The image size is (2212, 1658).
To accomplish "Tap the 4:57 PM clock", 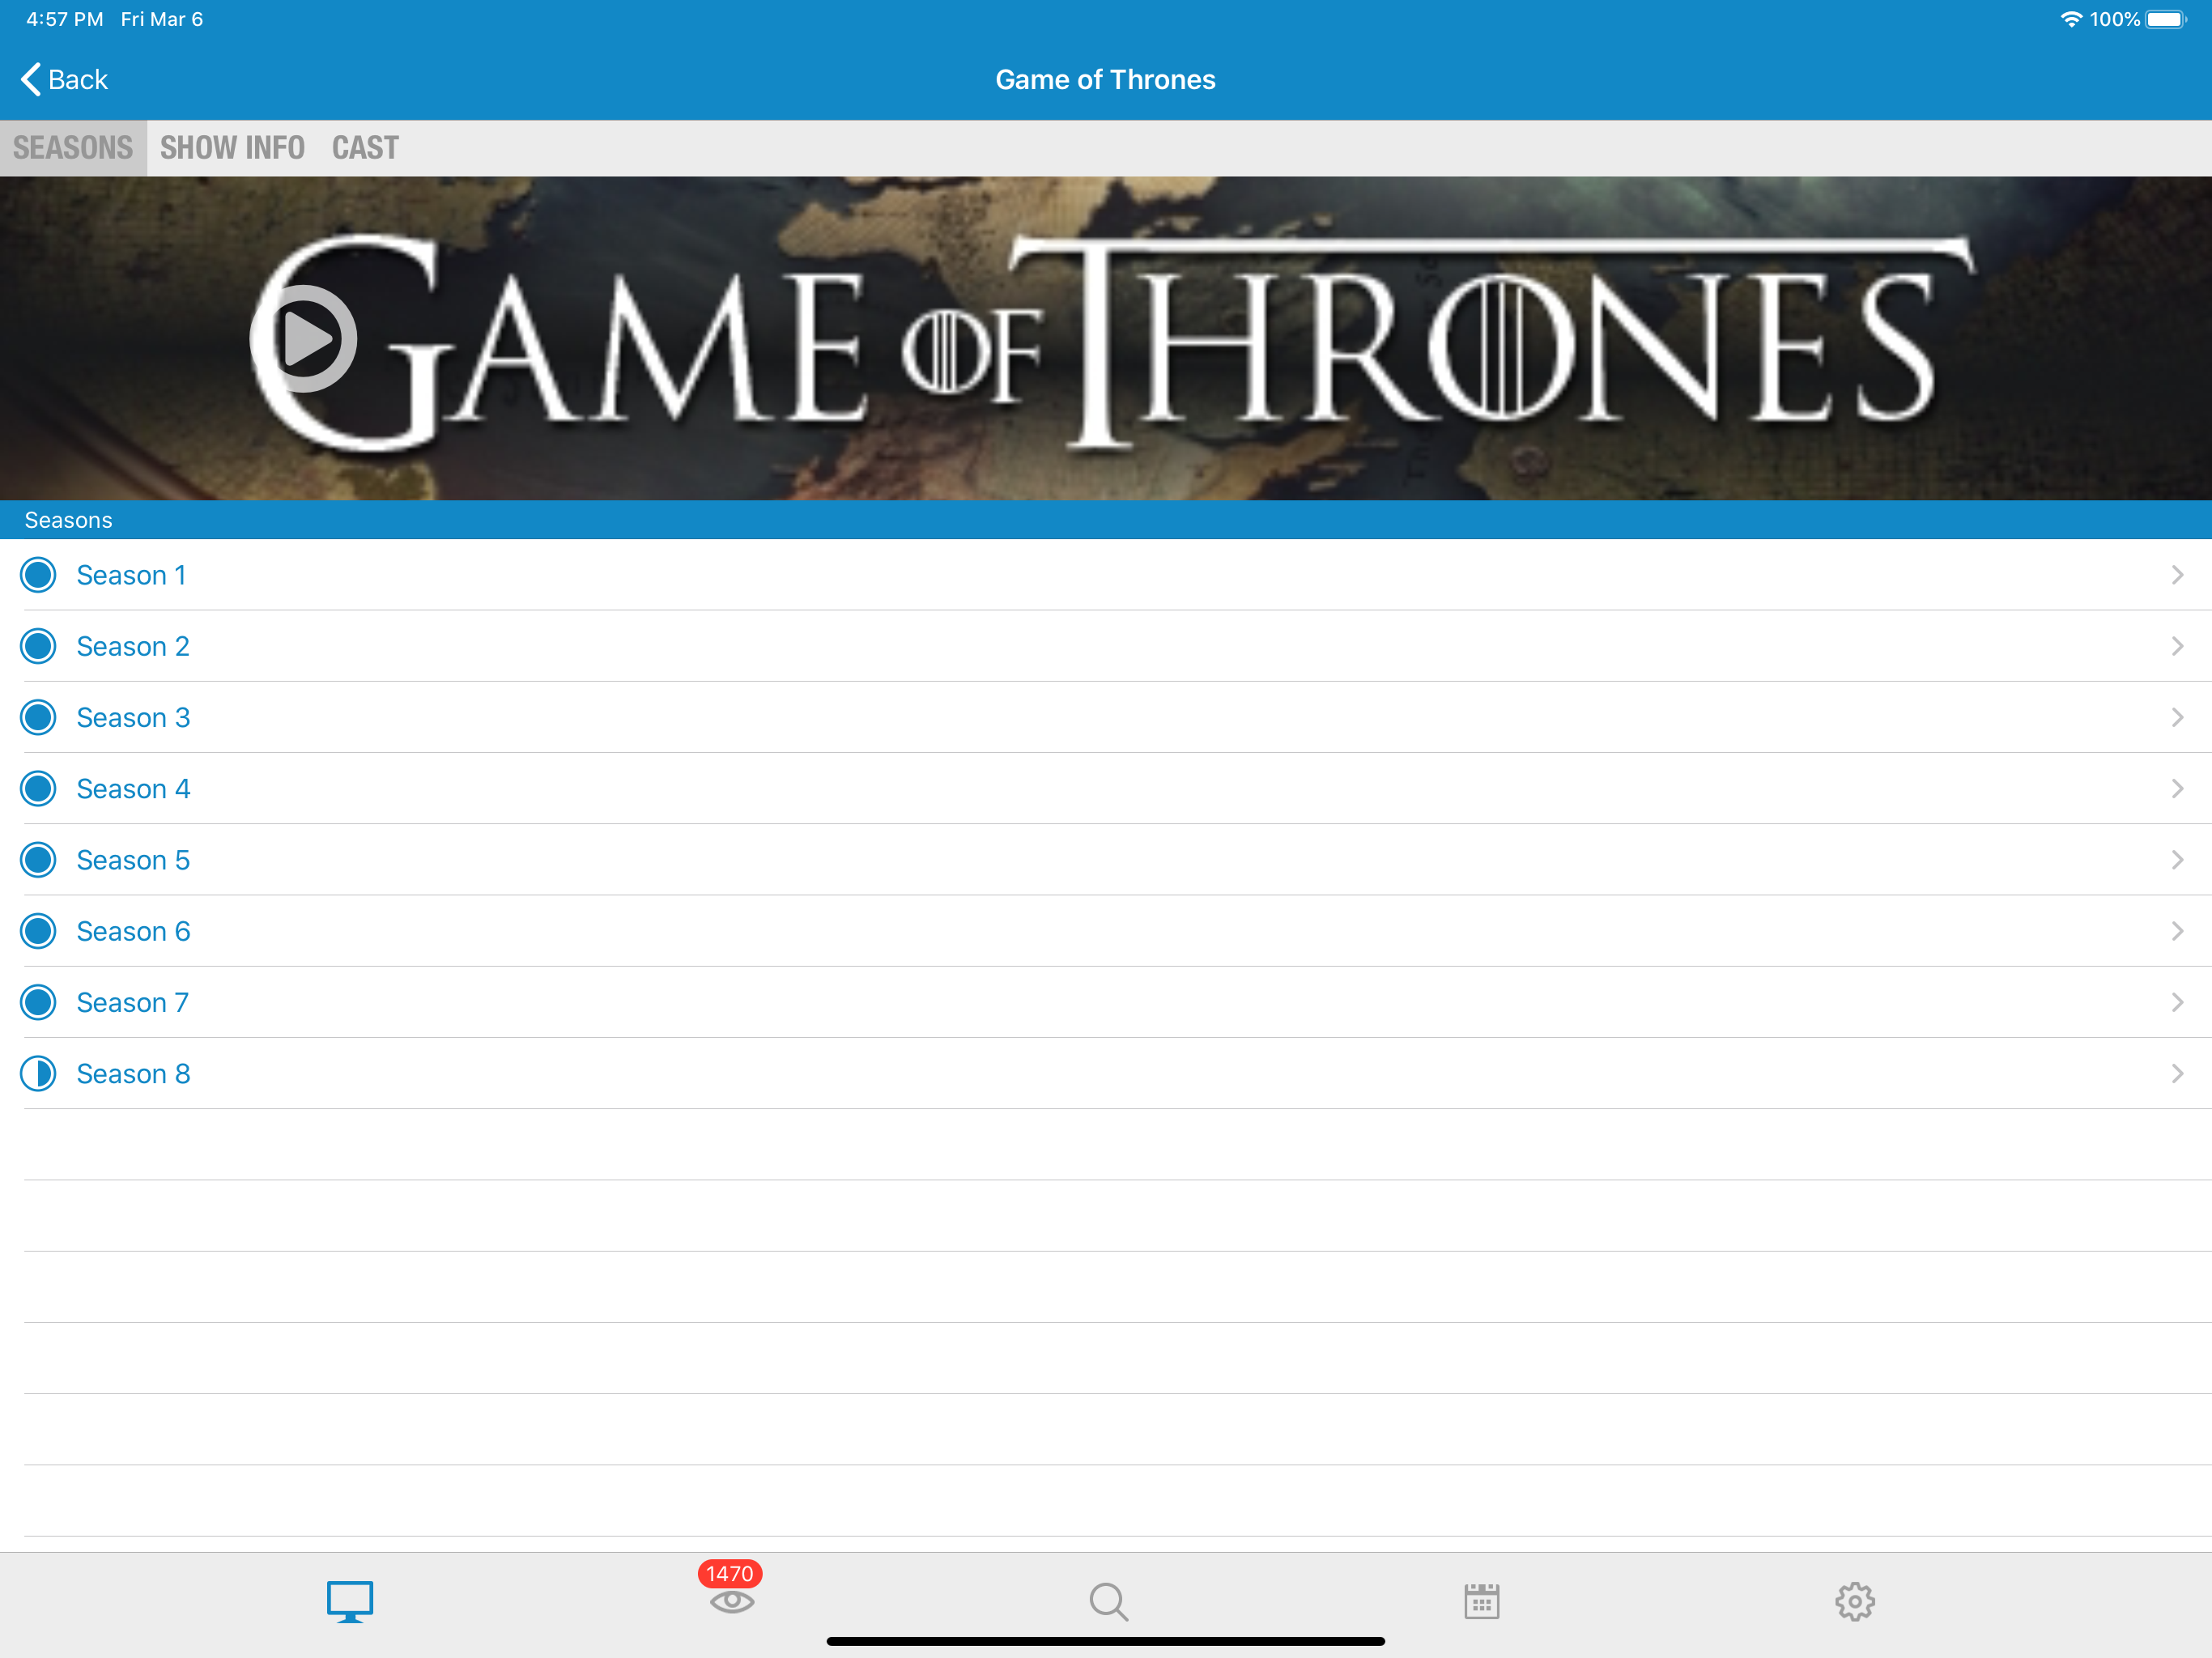I will (x=65, y=19).
